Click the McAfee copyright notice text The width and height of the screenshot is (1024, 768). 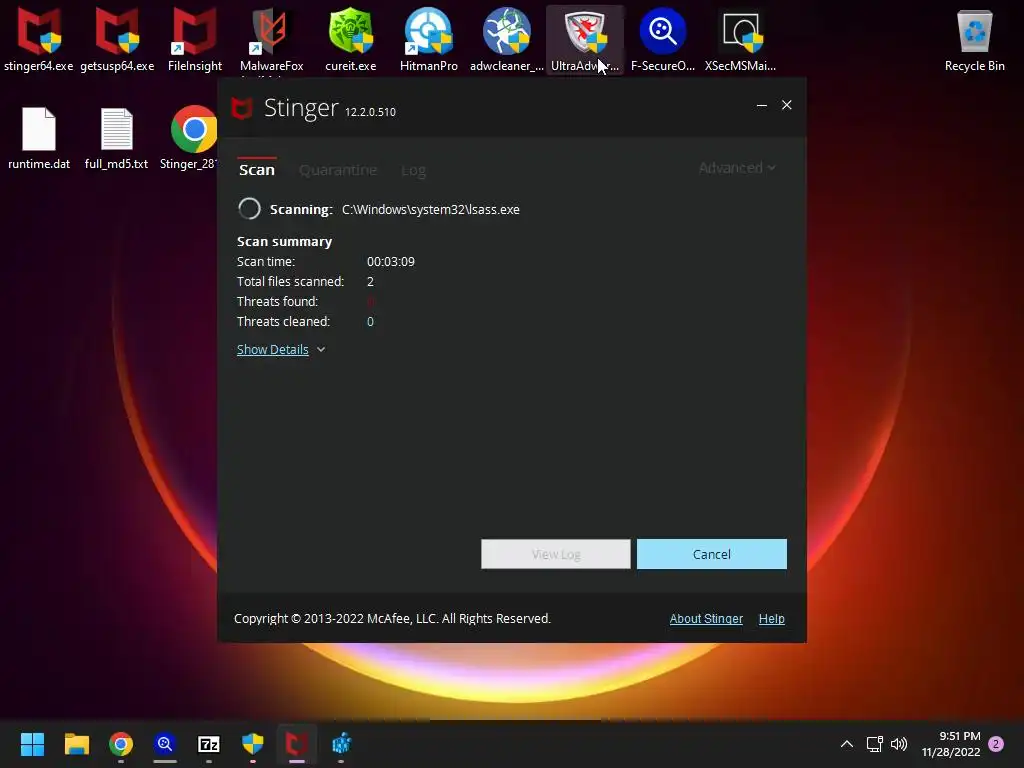(x=392, y=618)
